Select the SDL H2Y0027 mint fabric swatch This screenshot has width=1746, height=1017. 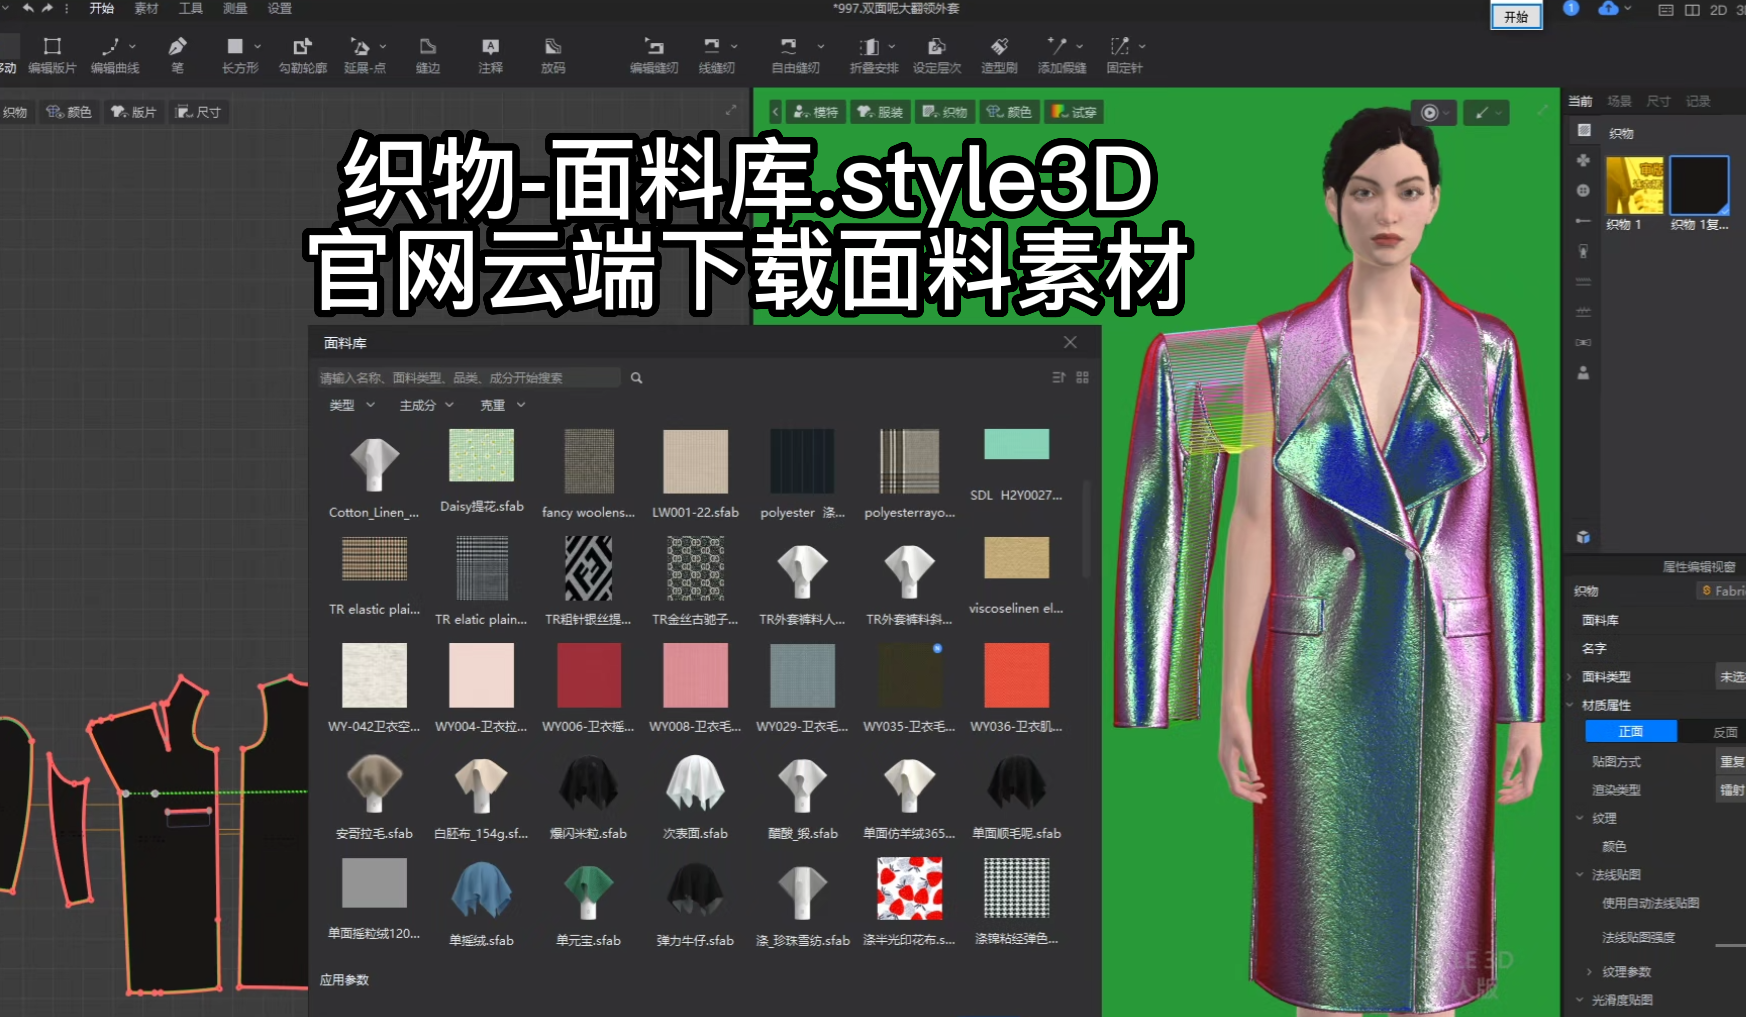pyautogui.click(x=1016, y=444)
